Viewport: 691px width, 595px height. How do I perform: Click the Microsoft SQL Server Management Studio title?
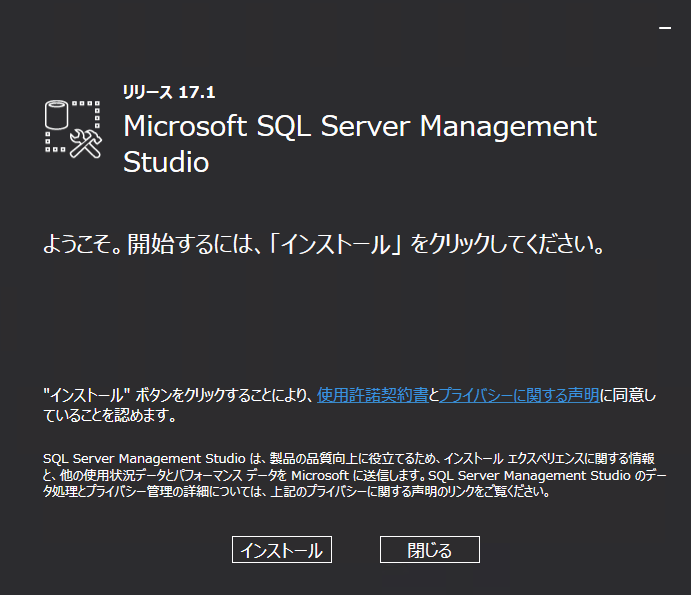pyautogui.click(x=360, y=144)
